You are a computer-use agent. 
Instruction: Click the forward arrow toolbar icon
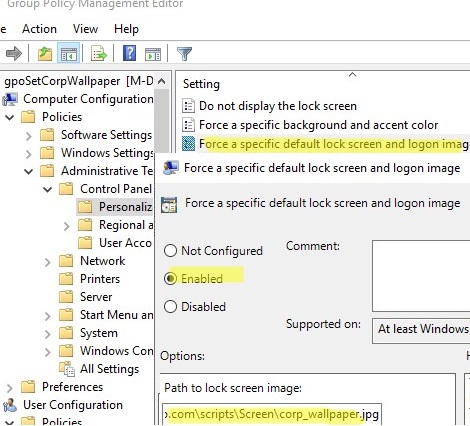click(14, 53)
